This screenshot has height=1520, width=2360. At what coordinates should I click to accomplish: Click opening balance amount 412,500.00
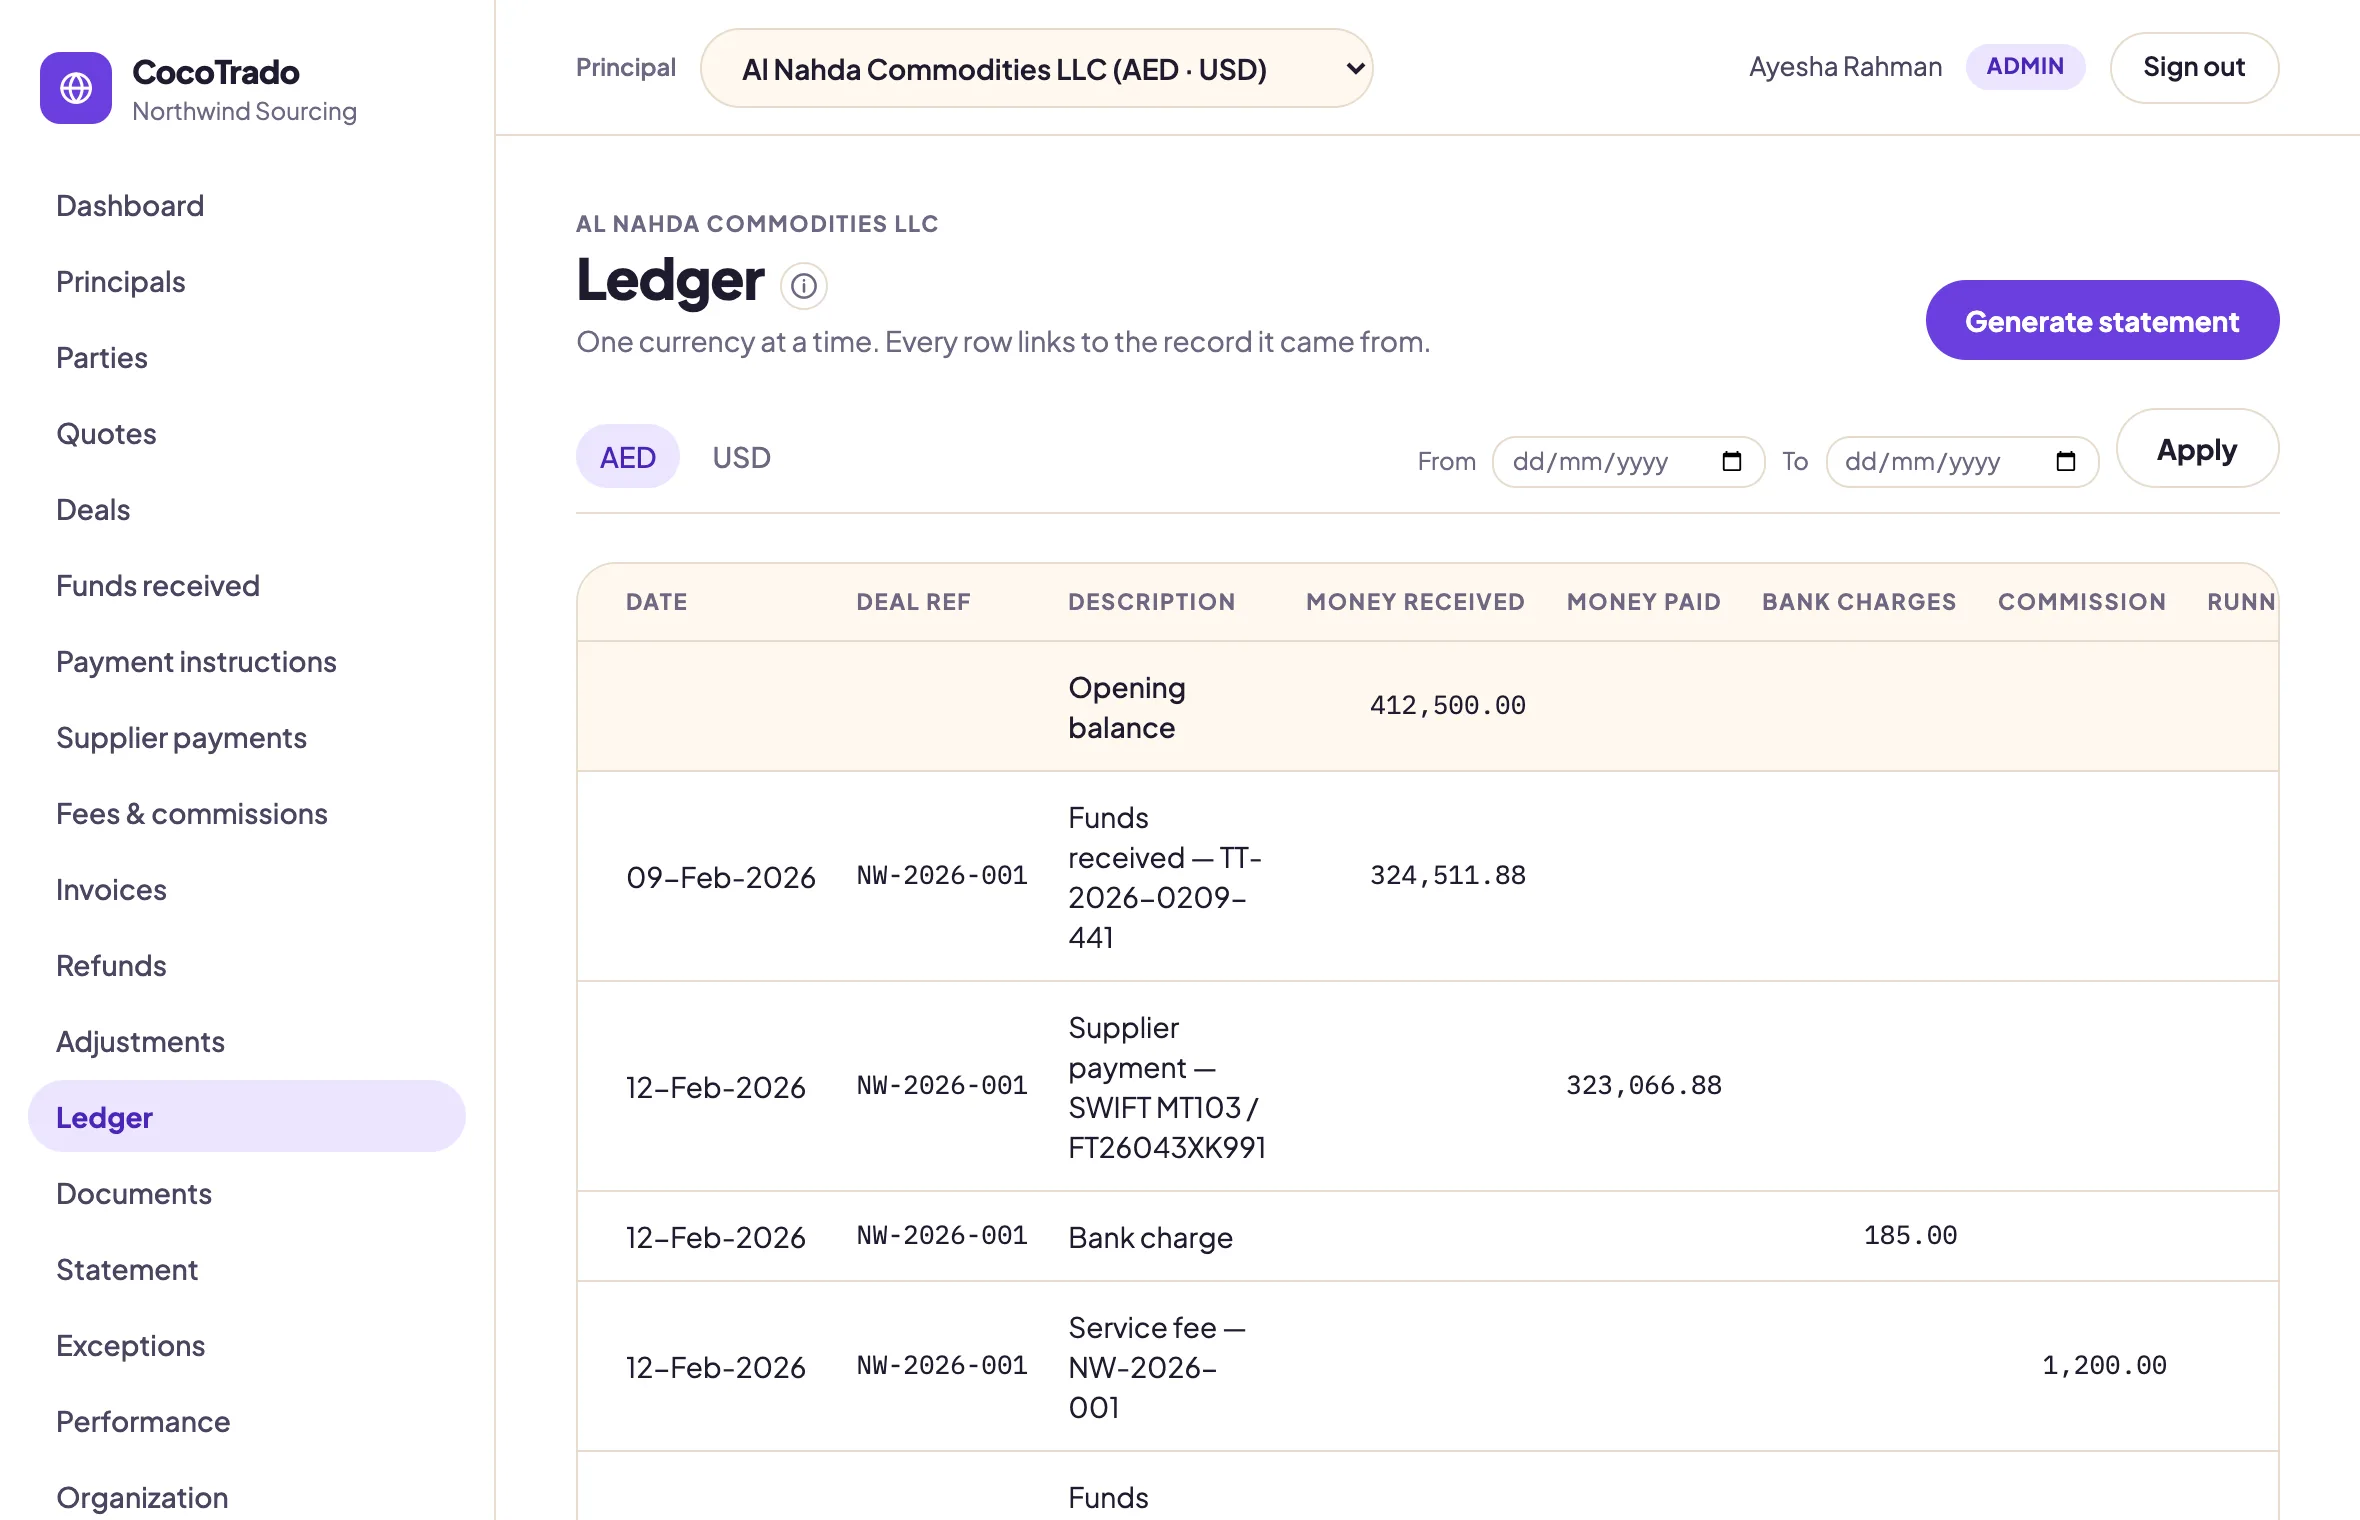coord(1447,705)
